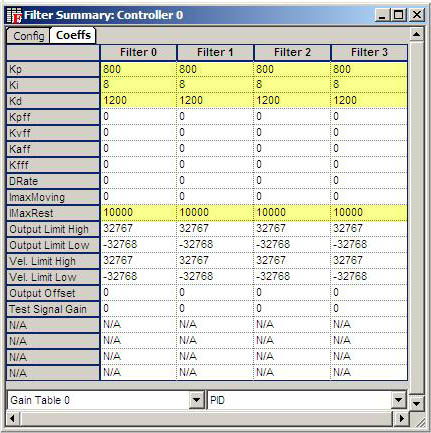The height and width of the screenshot is (433, 431).
Task: Switch to the Config tab
Action: [x=28, y=36]
